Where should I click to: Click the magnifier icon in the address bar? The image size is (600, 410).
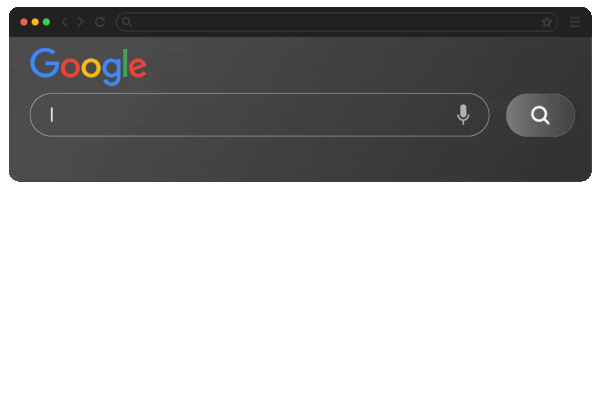click(127, 22)
